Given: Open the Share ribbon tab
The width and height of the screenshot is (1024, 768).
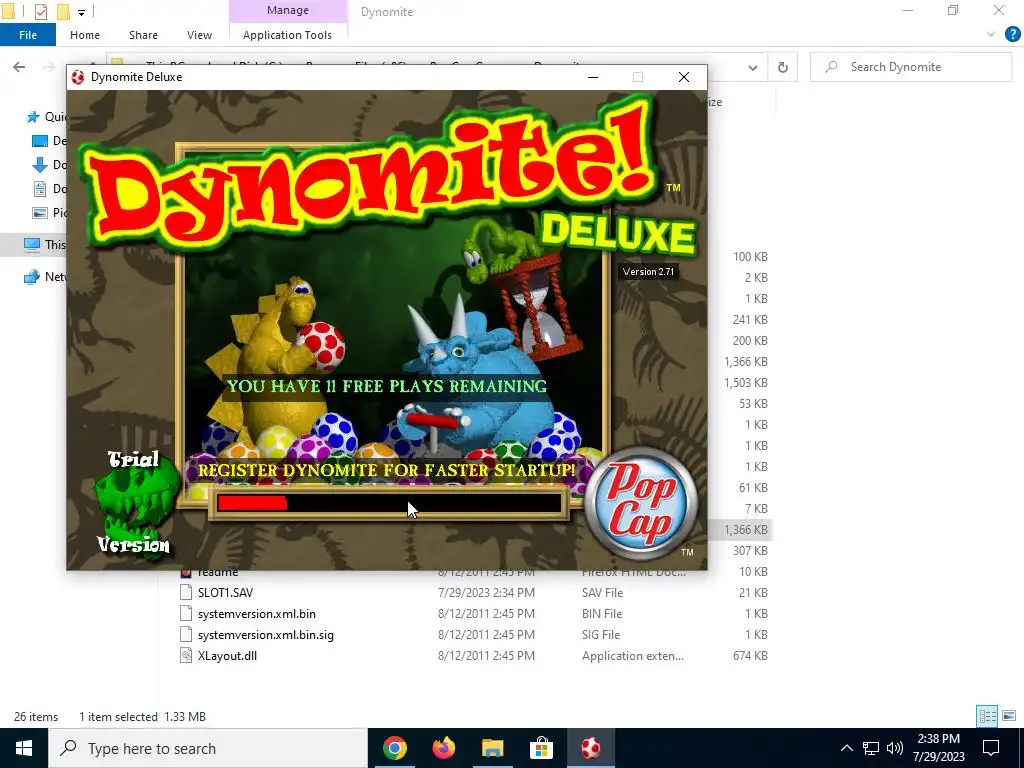Looking at the screenshot, I should (143, 35).
